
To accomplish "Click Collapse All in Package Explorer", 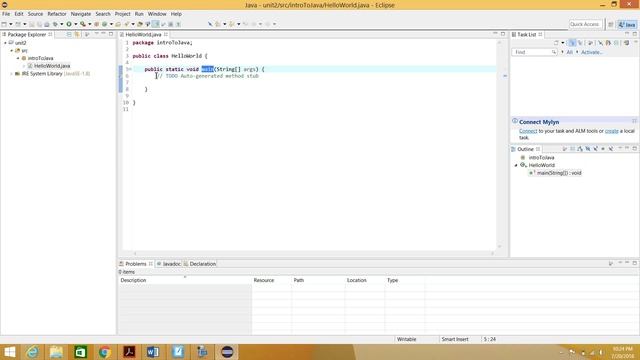I will (69, 34).
